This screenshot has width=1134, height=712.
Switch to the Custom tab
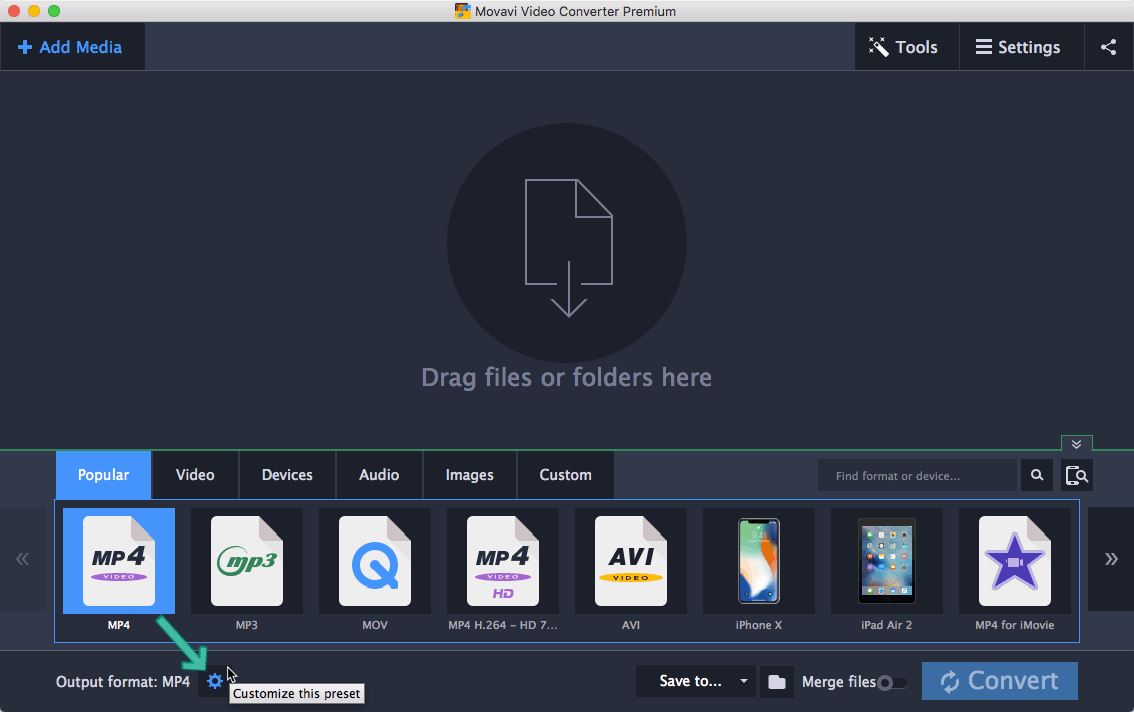click(x=566, y=475)
